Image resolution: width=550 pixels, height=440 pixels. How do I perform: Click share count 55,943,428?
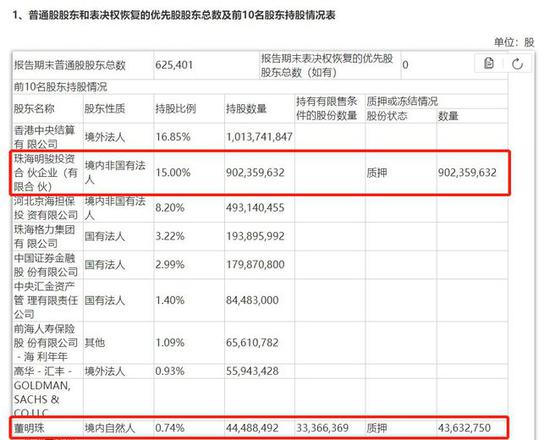(252, 371)
